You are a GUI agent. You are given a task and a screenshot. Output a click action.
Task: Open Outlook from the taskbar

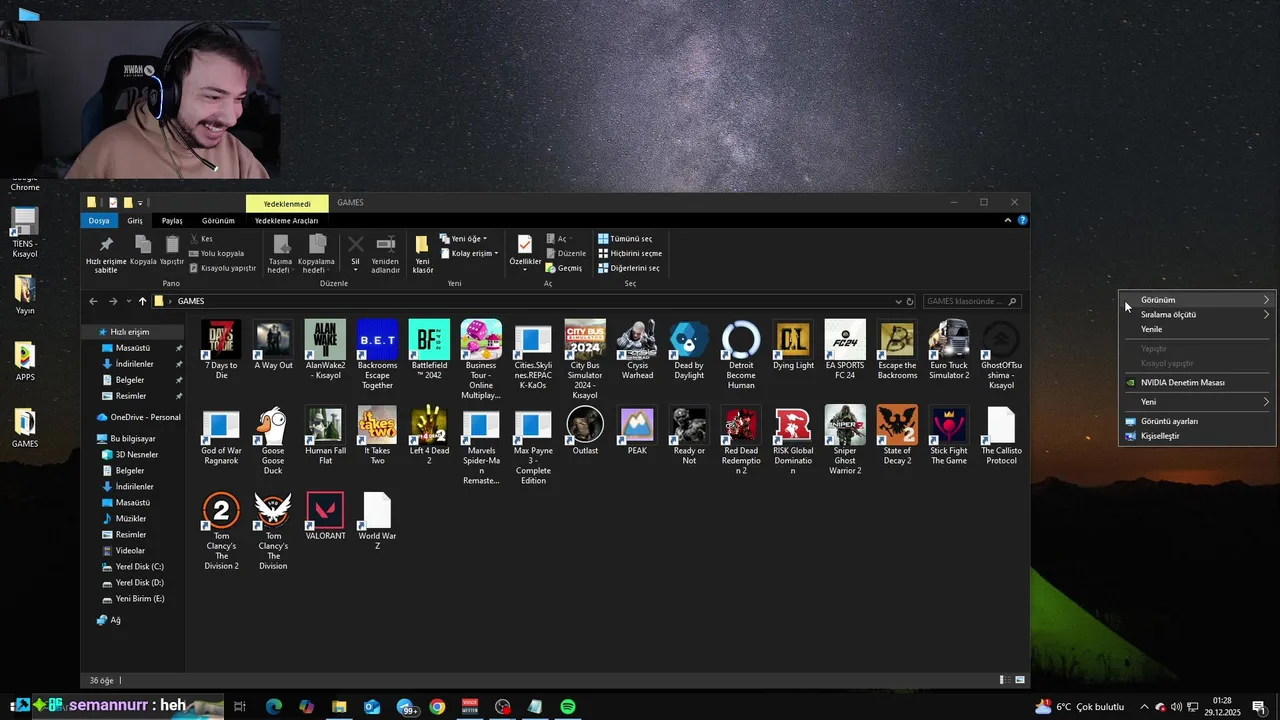[x=371, y=706]
